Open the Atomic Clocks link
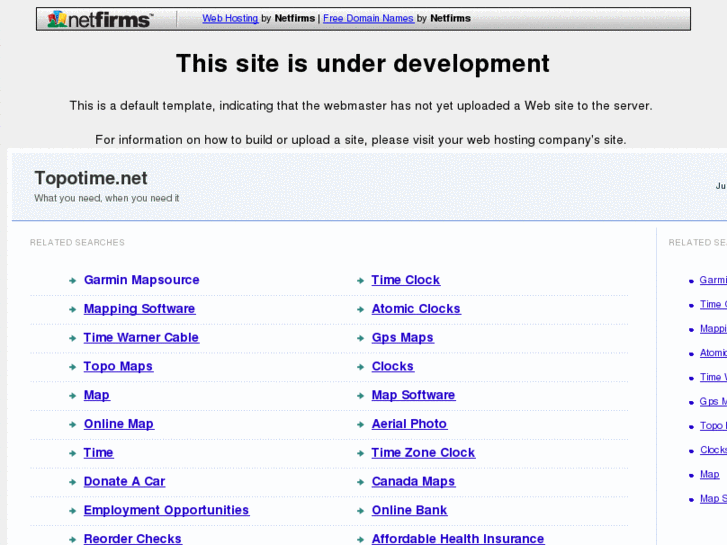 coord(416,309)
